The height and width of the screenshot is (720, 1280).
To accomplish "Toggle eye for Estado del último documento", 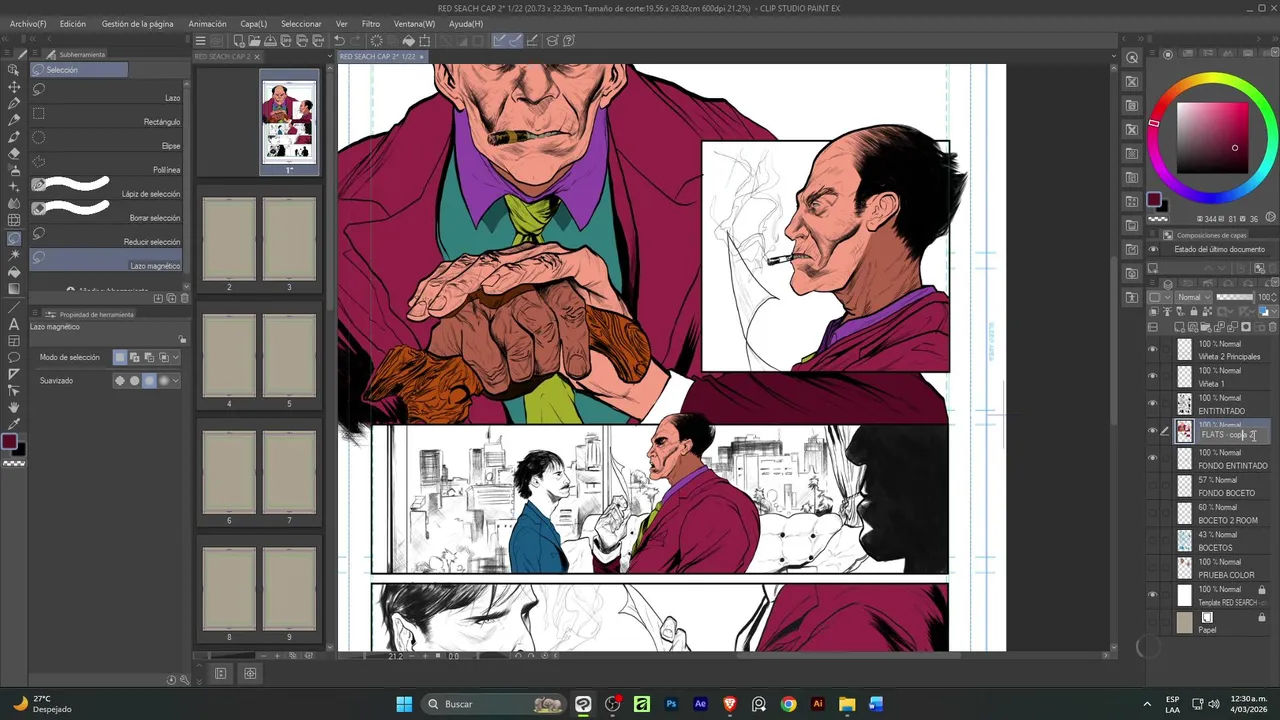I will [1153, 249].
